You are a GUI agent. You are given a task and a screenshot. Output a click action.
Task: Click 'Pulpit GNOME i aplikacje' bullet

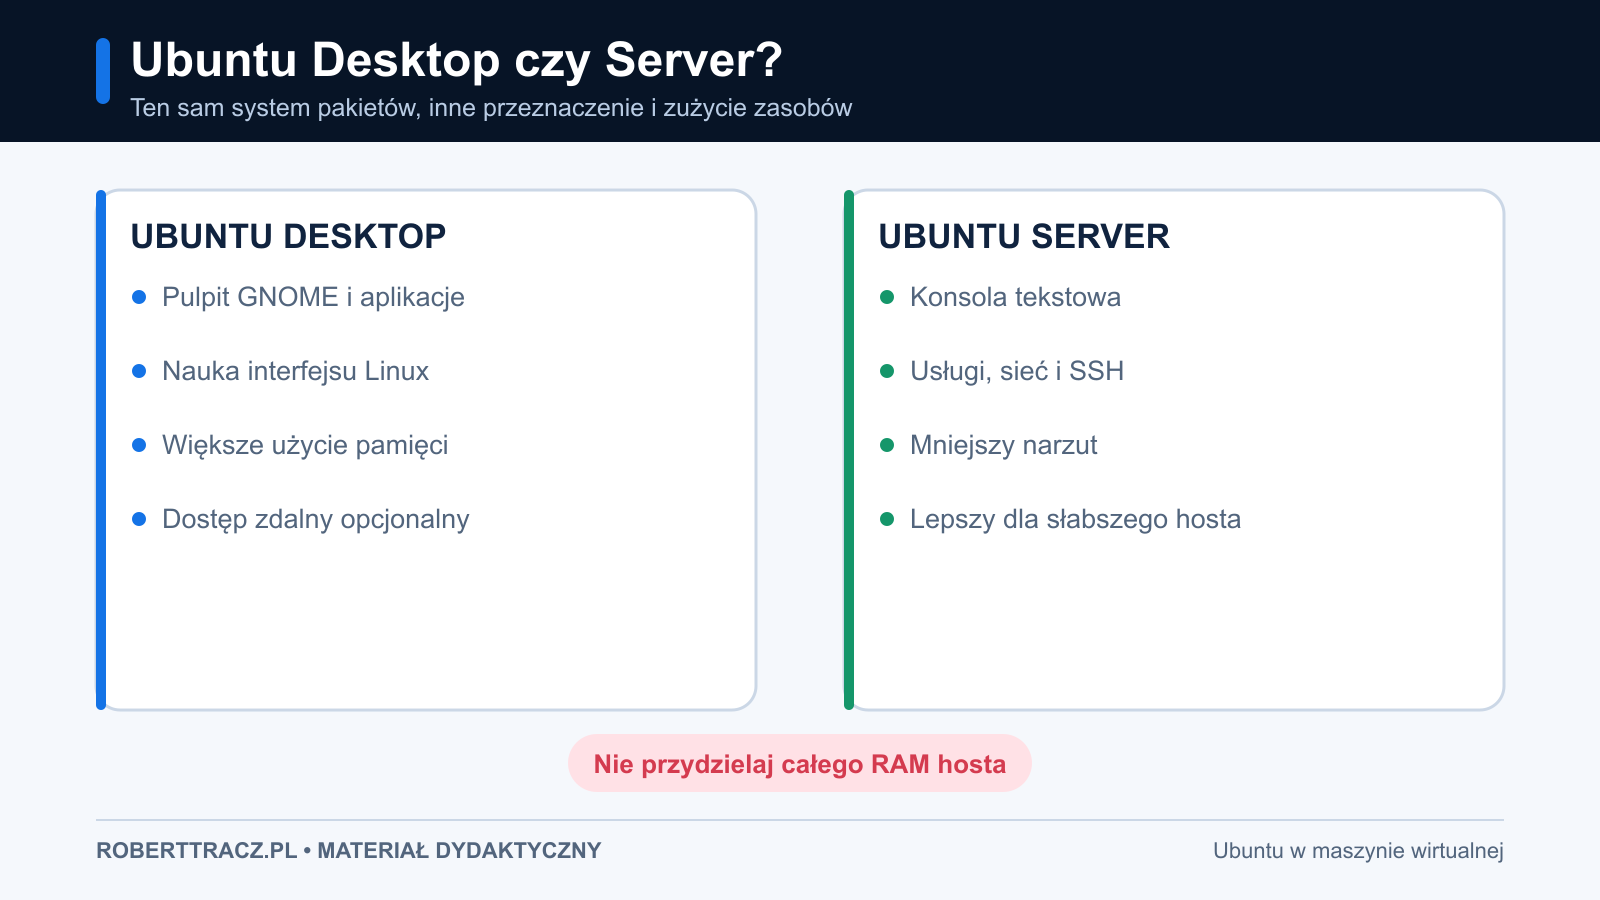pyautogui.click(x=313, y=297)
